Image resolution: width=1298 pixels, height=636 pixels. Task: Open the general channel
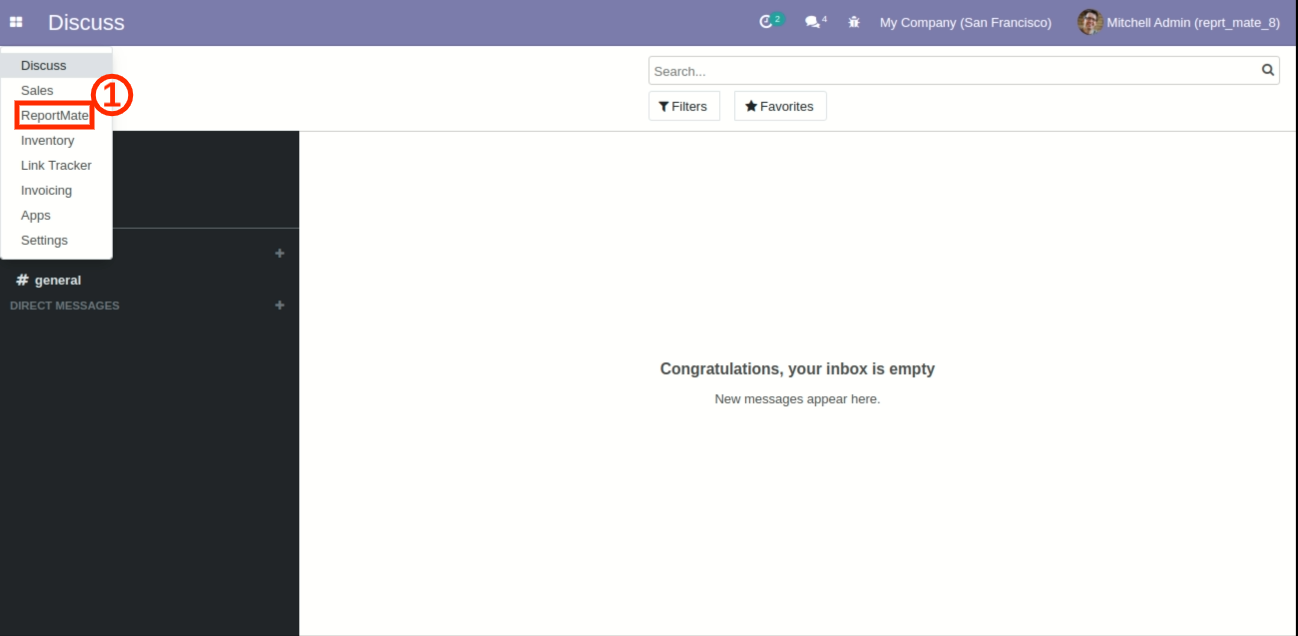click(57, 280)
